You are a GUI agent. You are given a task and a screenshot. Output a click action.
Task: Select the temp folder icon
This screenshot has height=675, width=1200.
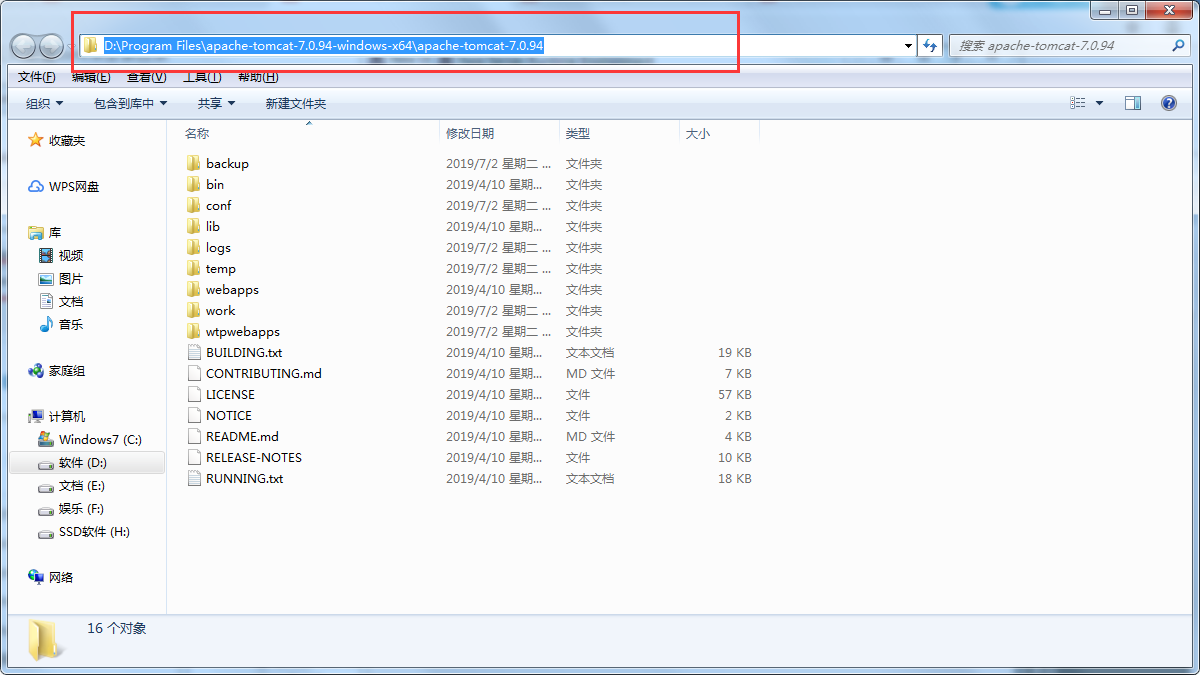pyautogui.click(x=194, y=268)
